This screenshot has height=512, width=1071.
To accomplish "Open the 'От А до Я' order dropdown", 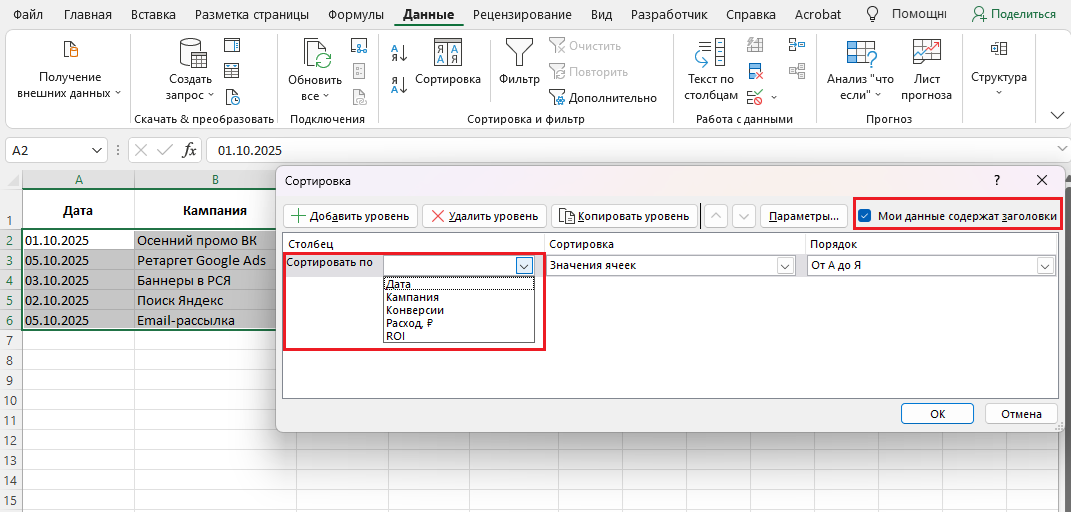I will [1045, 266].
